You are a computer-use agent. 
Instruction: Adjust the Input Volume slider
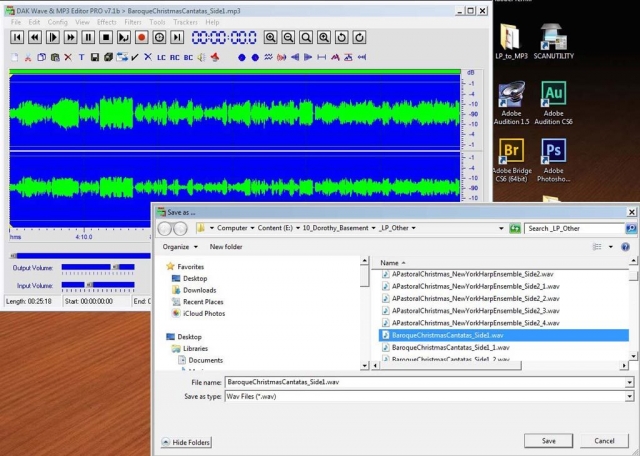[x=98, y=285]
